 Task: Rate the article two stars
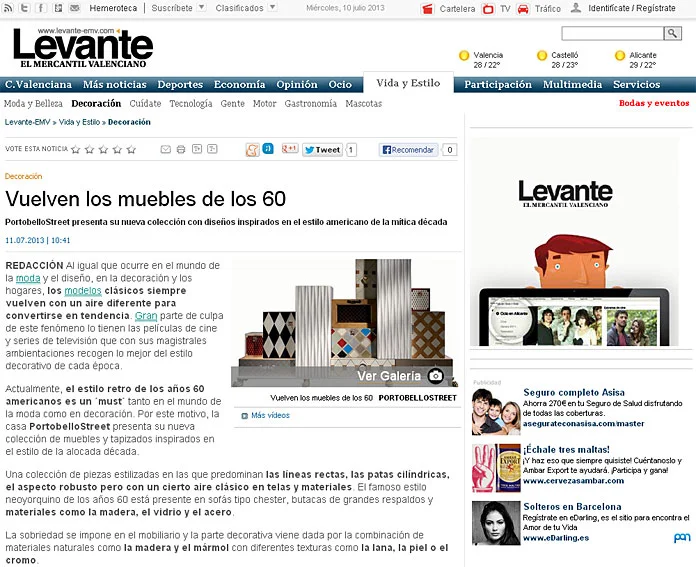click(x=89, y=149)
